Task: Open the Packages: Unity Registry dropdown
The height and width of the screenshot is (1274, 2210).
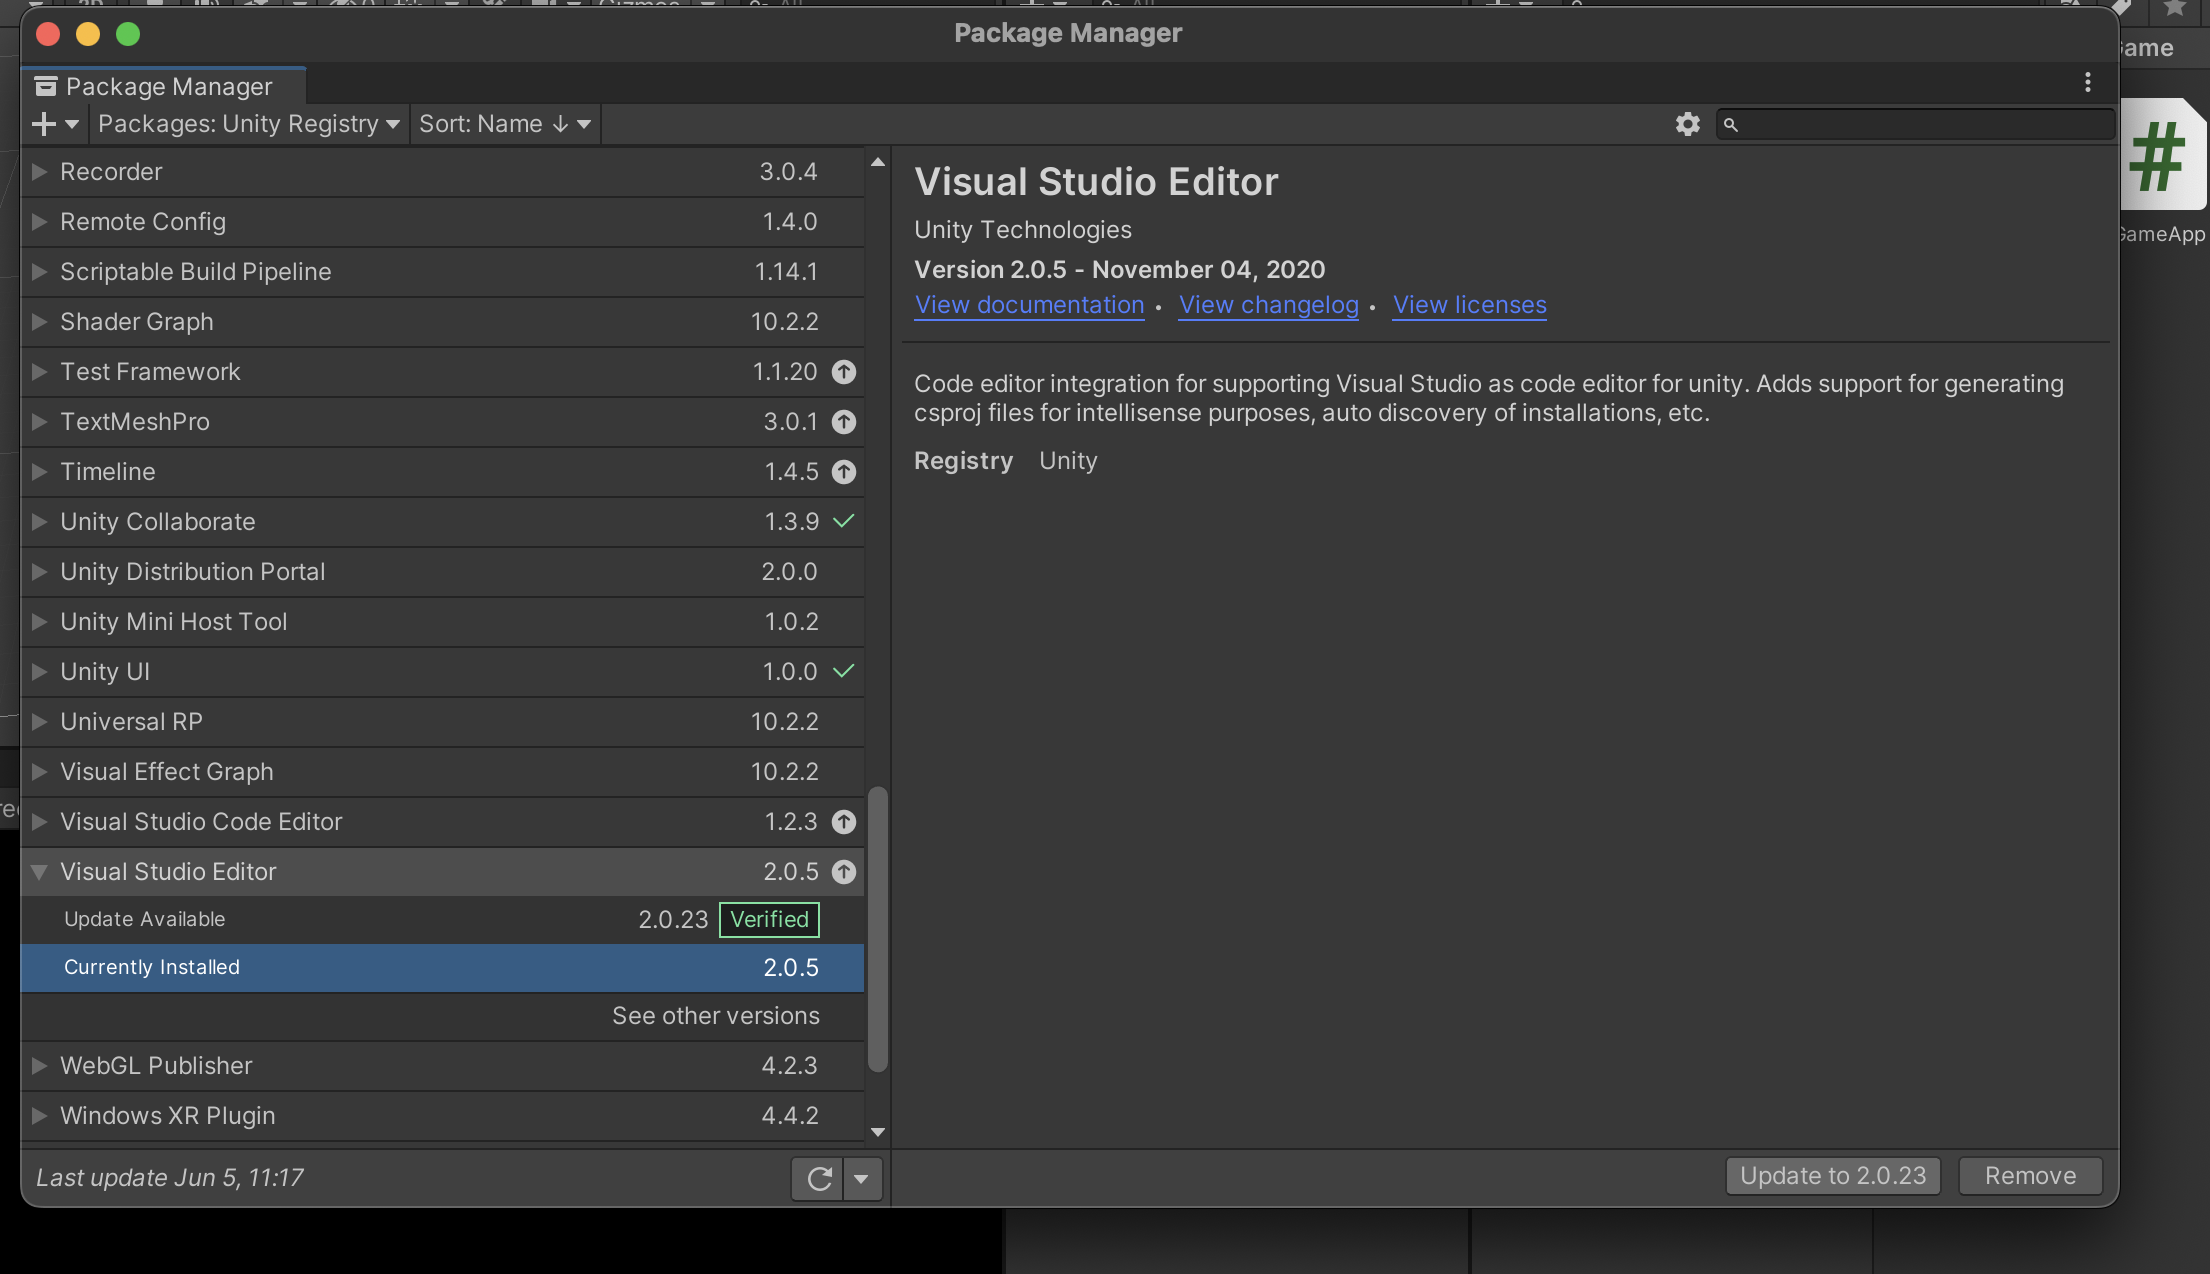Action: coord(249,124)
